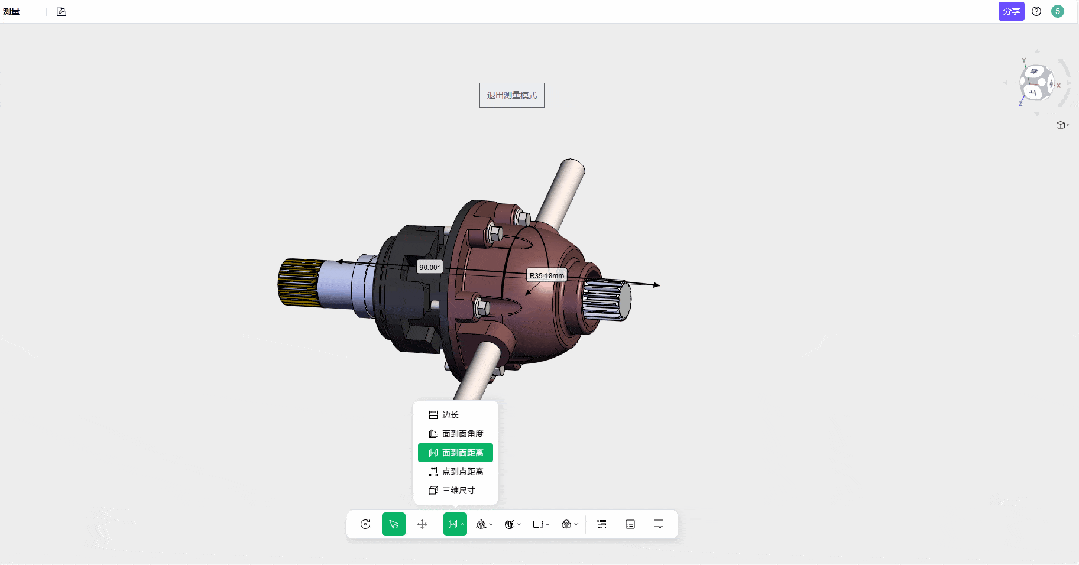1079x565 pixels.
Task: Collapse the measure tool caret arrow
Action: tap(462, 525)
